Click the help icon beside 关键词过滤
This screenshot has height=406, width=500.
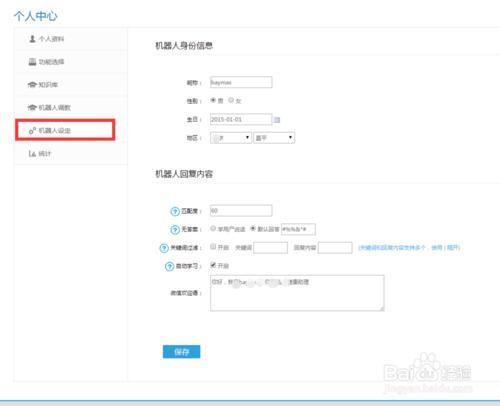coord(164,248)
